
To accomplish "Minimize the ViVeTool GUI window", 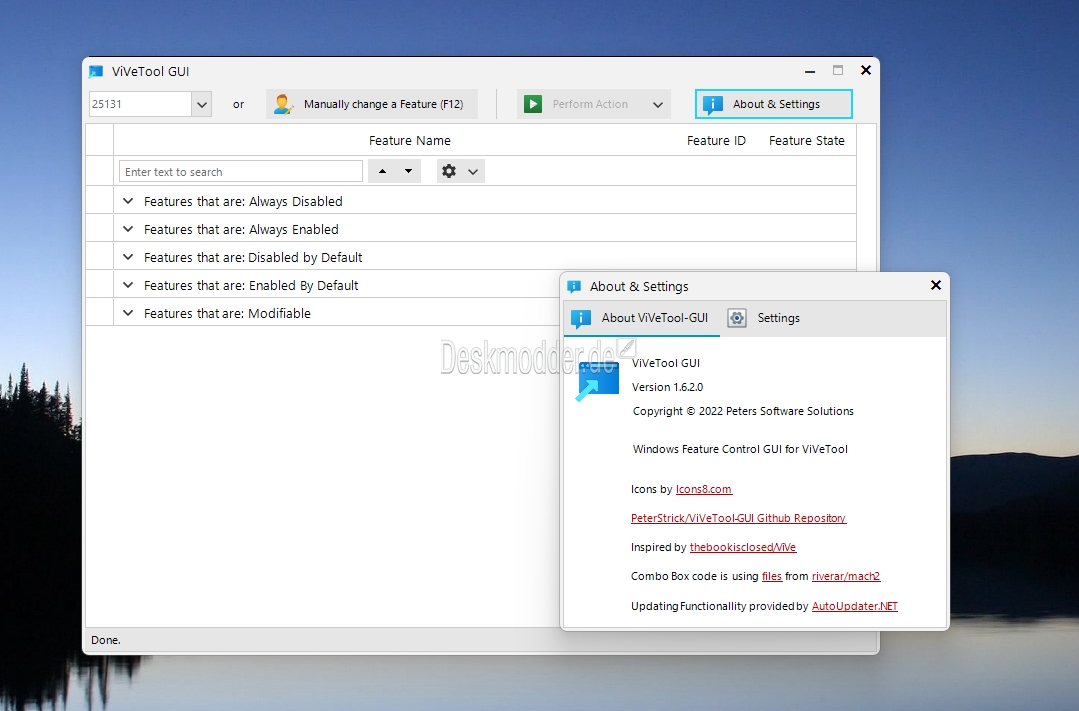I will (x=810, y=71).
